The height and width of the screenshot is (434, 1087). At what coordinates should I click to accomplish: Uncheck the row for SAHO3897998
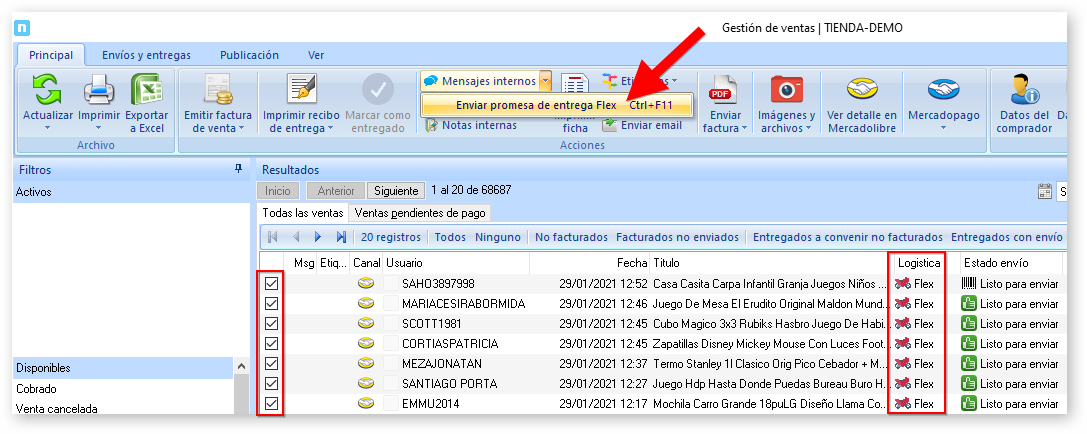click(x=271, y=284)
